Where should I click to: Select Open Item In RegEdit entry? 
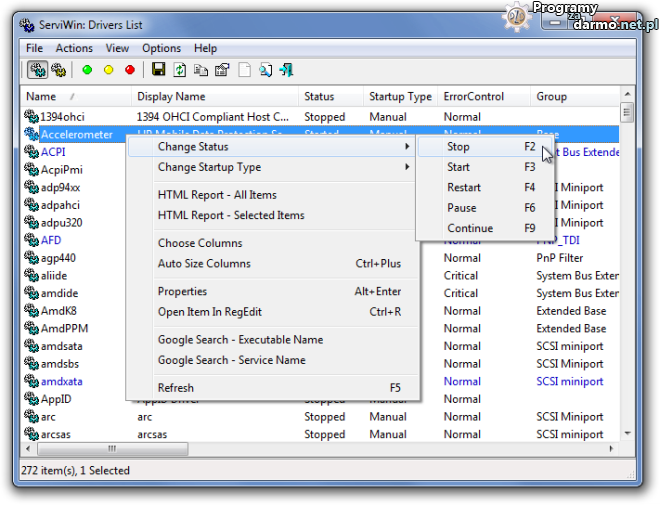click(x=208, y=312)
